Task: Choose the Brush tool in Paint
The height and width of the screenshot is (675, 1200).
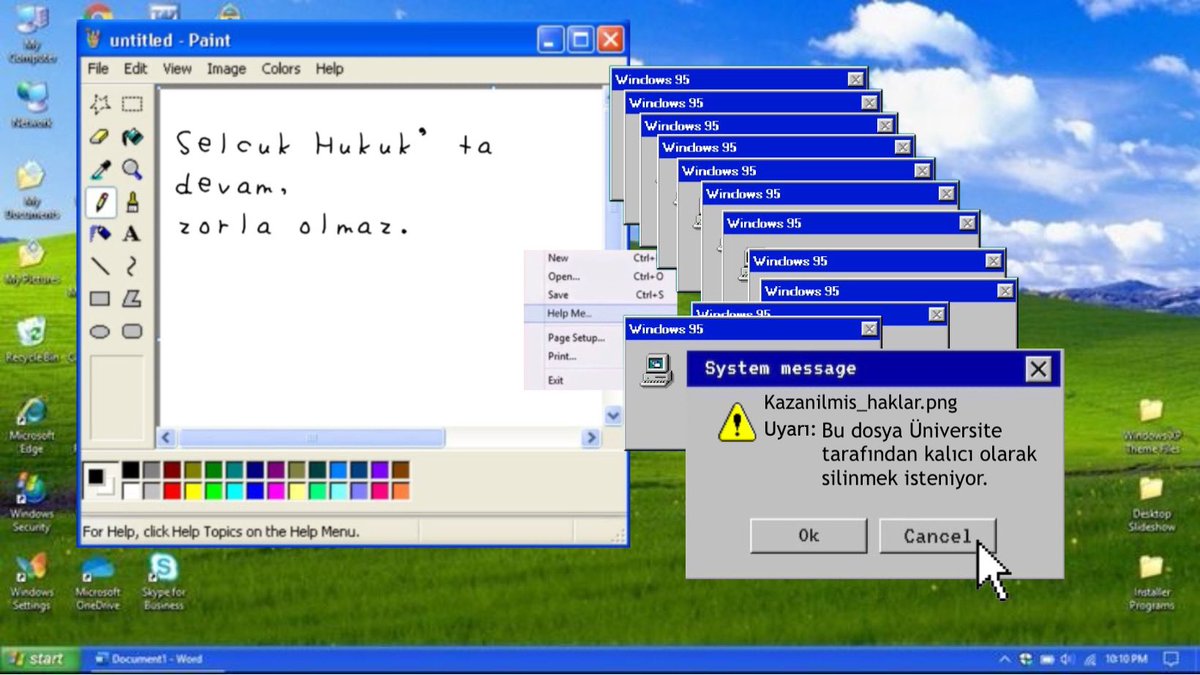Action: pyautogui.click(x=132, y=202)
